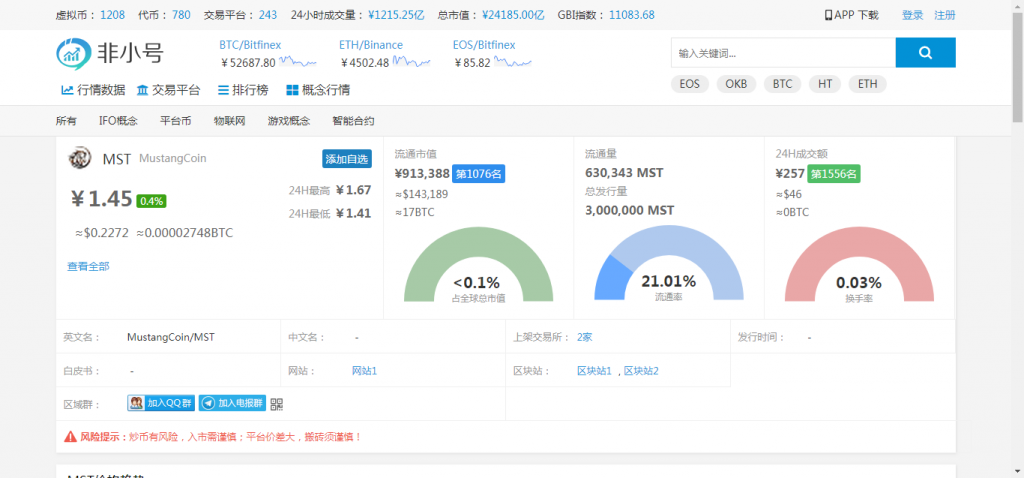Click the 2家 exchanges link
This screenshot has width=1024, height=478.
584,338
